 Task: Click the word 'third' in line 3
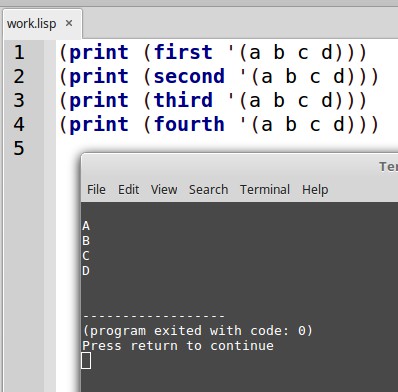183,100
